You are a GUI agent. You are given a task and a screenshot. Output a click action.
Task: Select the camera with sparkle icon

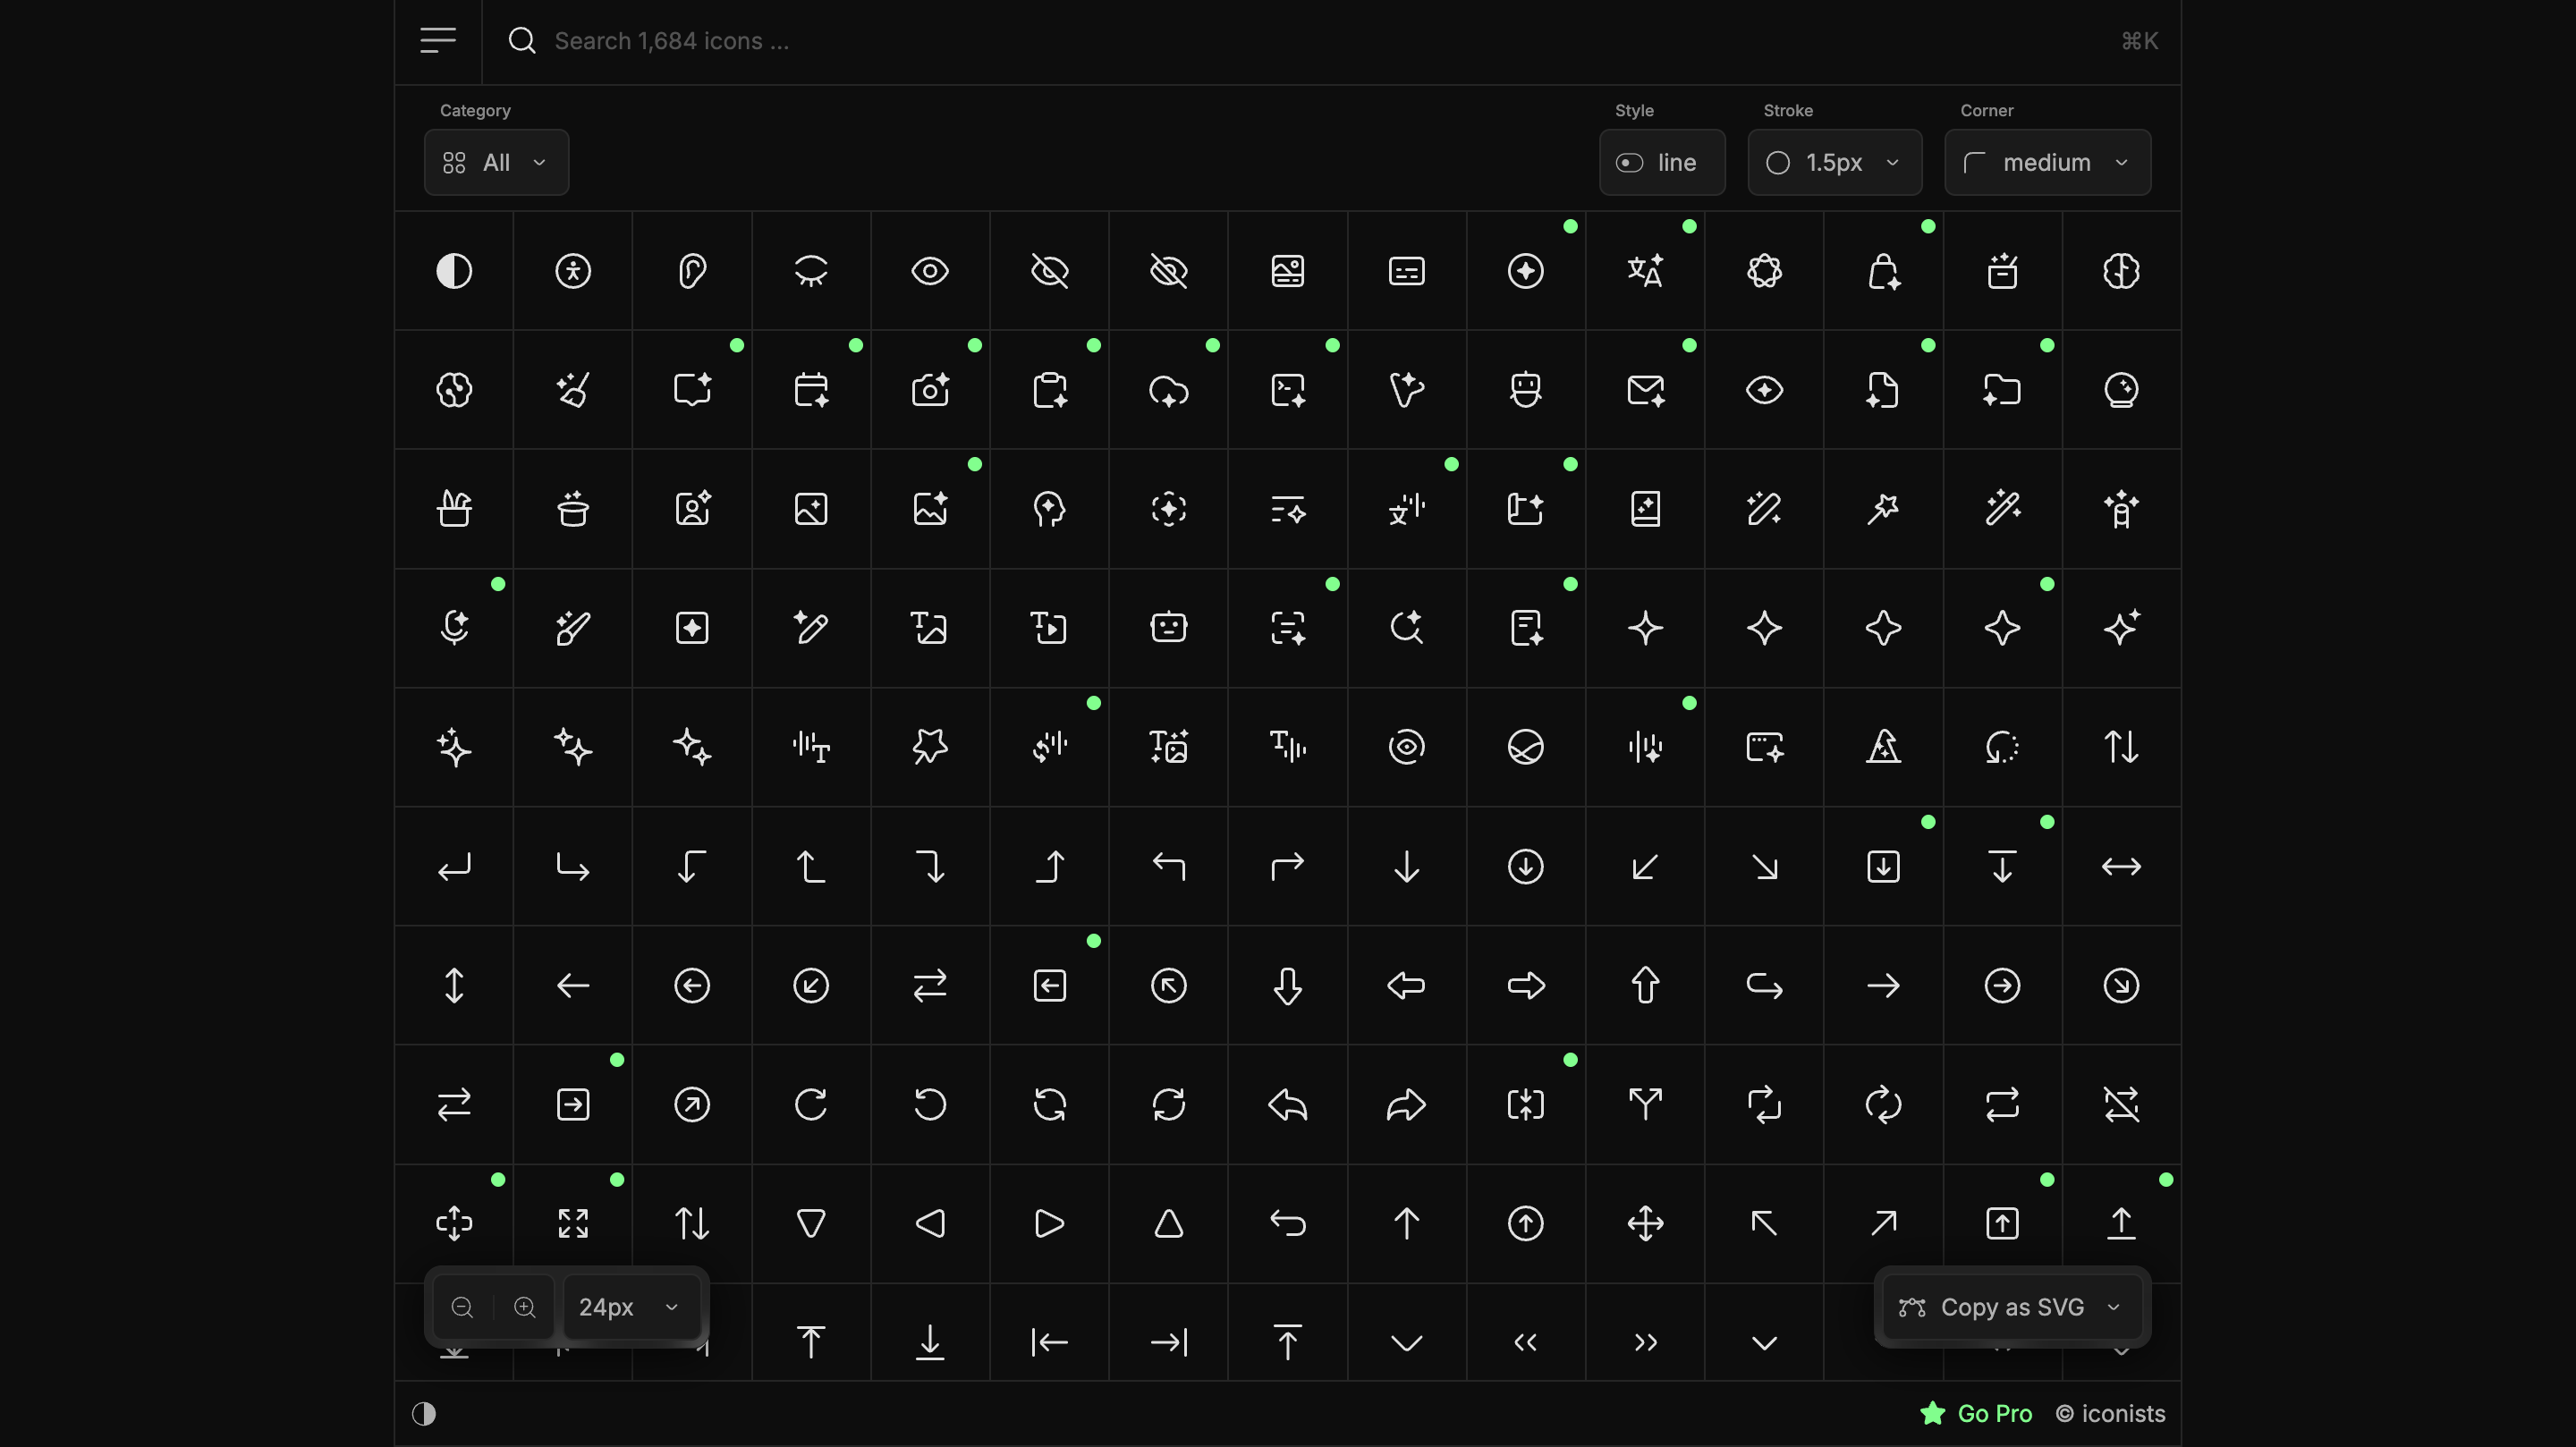[x=929, y=390]
